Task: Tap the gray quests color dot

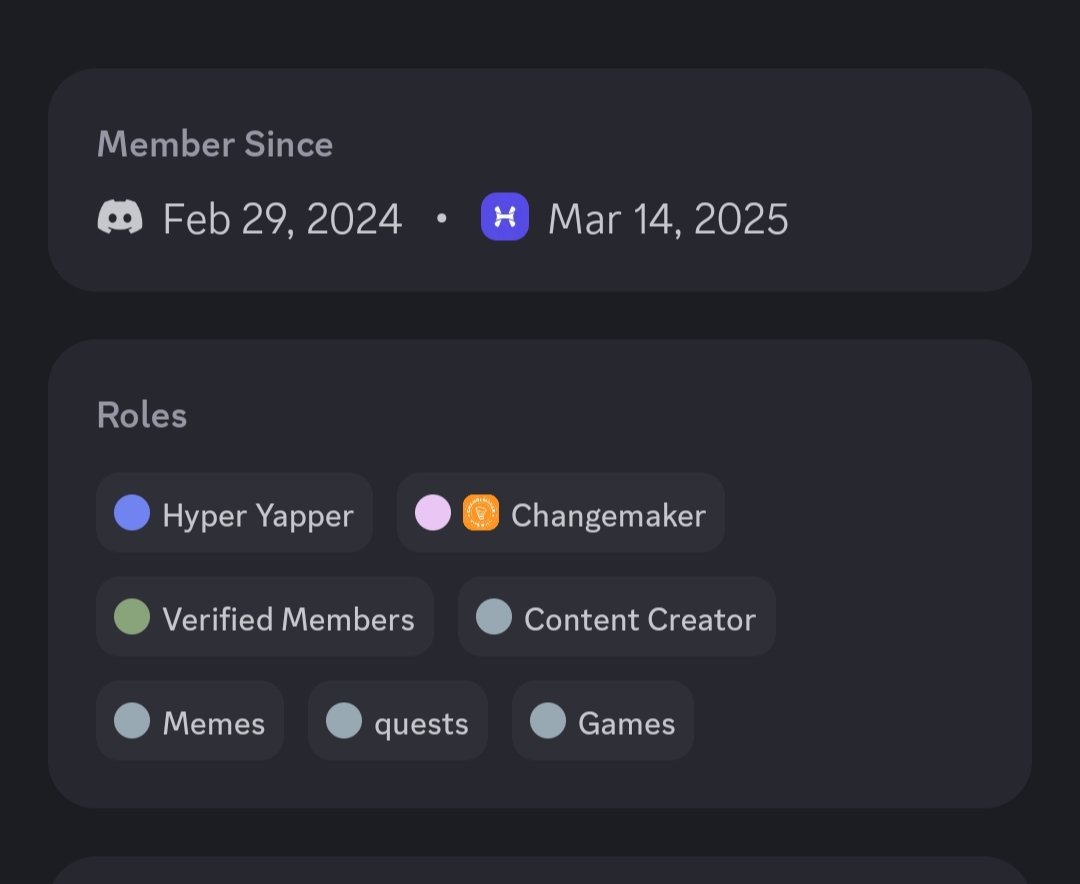Action: [344, 721]
